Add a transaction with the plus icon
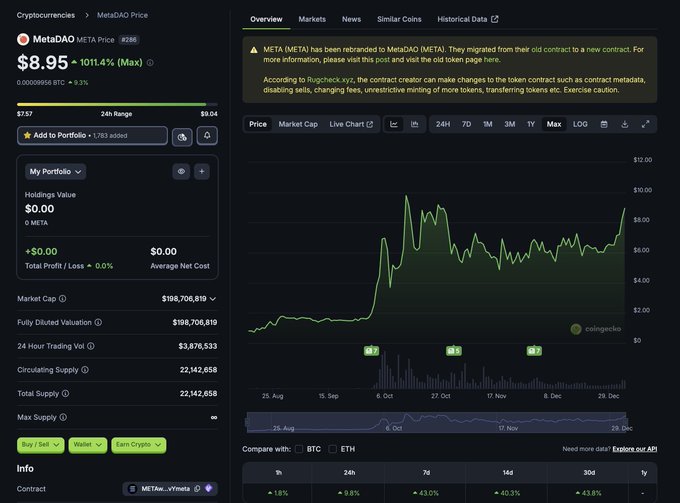 (x=202, y=172)
